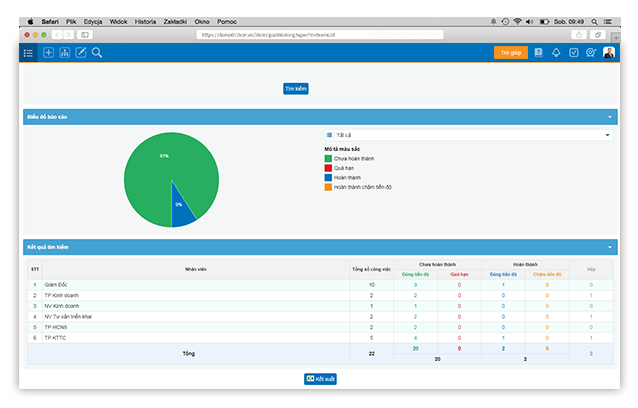Viewport: 638px width, 408px height.
Task: Open the user avatar profile
Action: pos(608,53)
